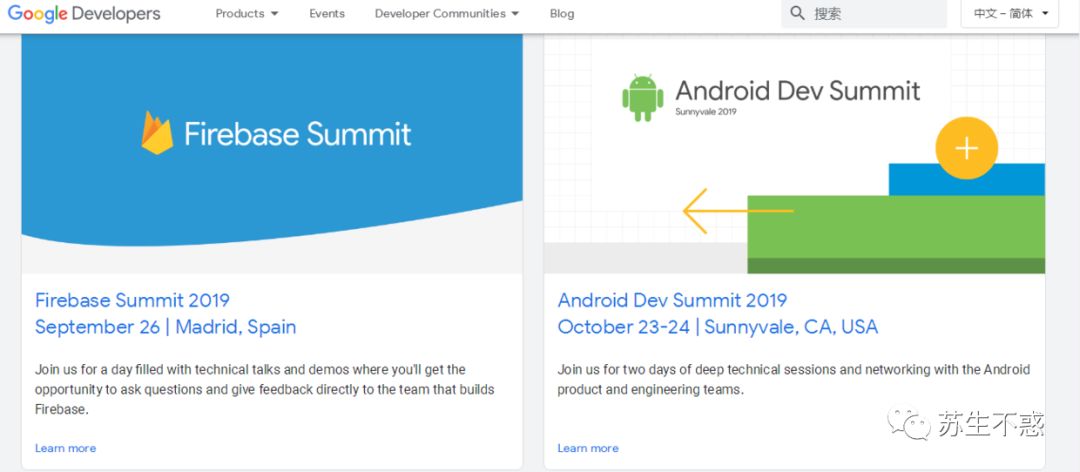Open the Products dropdown menu
This screenshot has height=472, width=1080.
click(x=247, y=13)
